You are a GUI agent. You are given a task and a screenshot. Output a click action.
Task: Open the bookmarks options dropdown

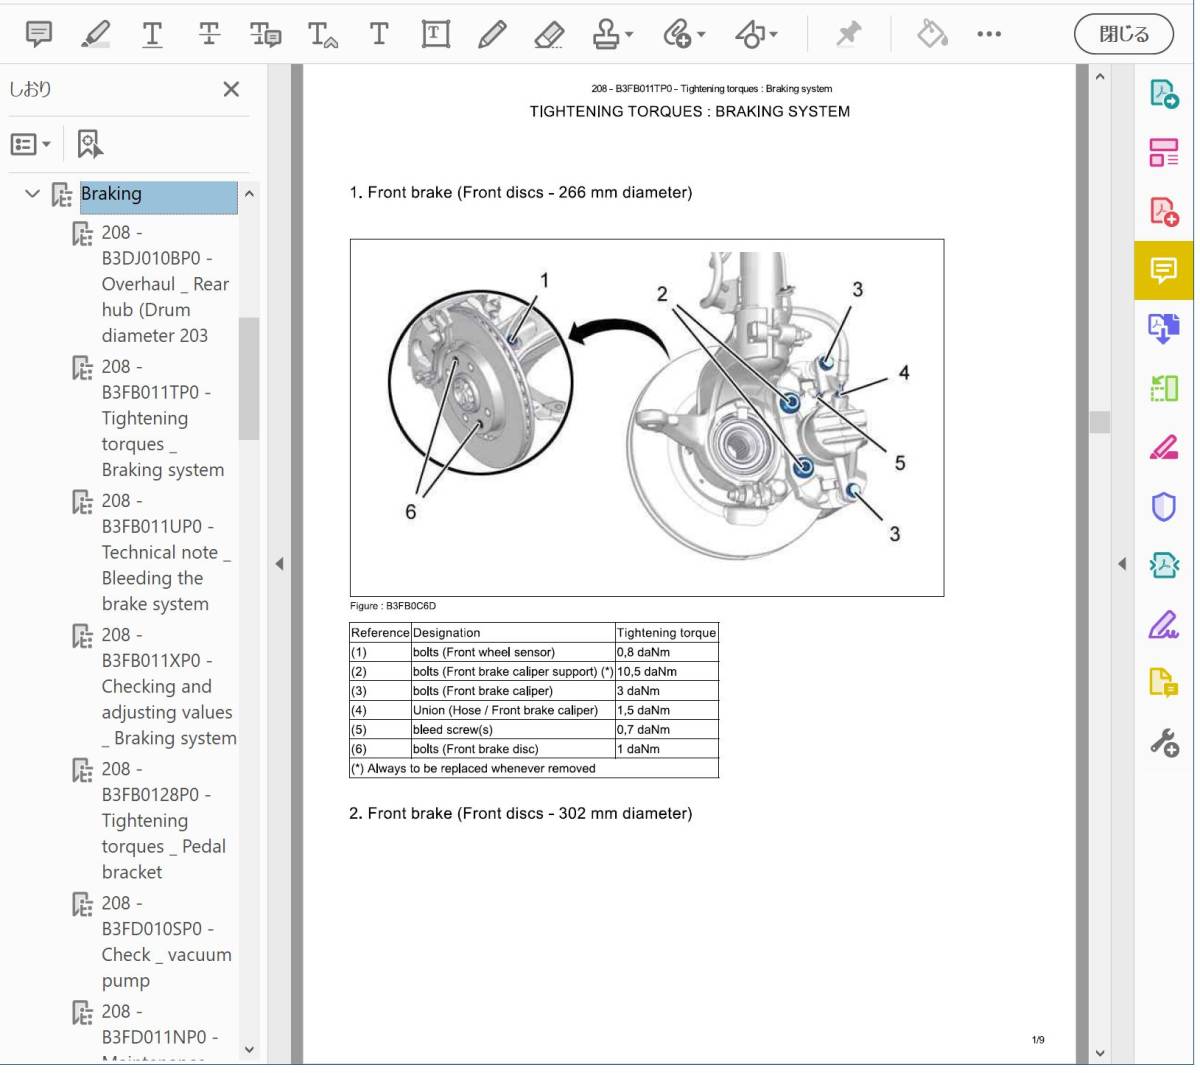pos(31,144)
